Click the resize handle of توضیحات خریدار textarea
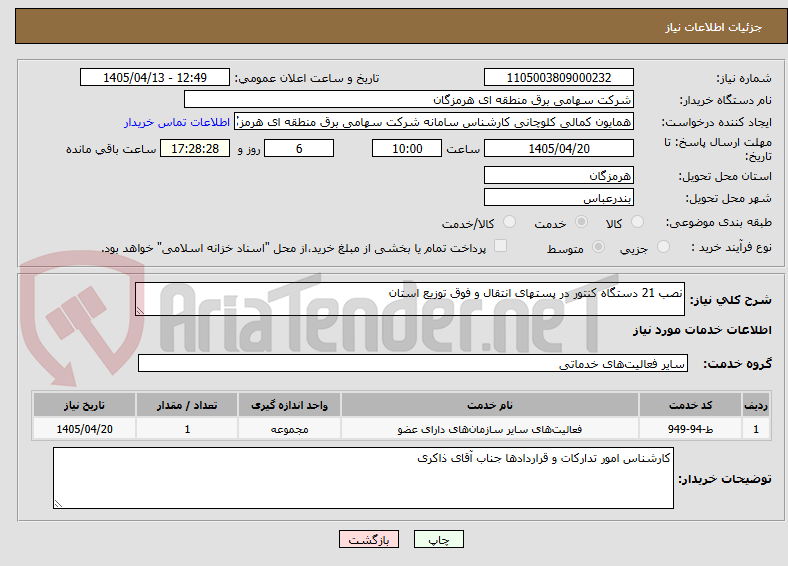Image resolution: width=788 pixels, height=566 pixels. pos(58,504)
